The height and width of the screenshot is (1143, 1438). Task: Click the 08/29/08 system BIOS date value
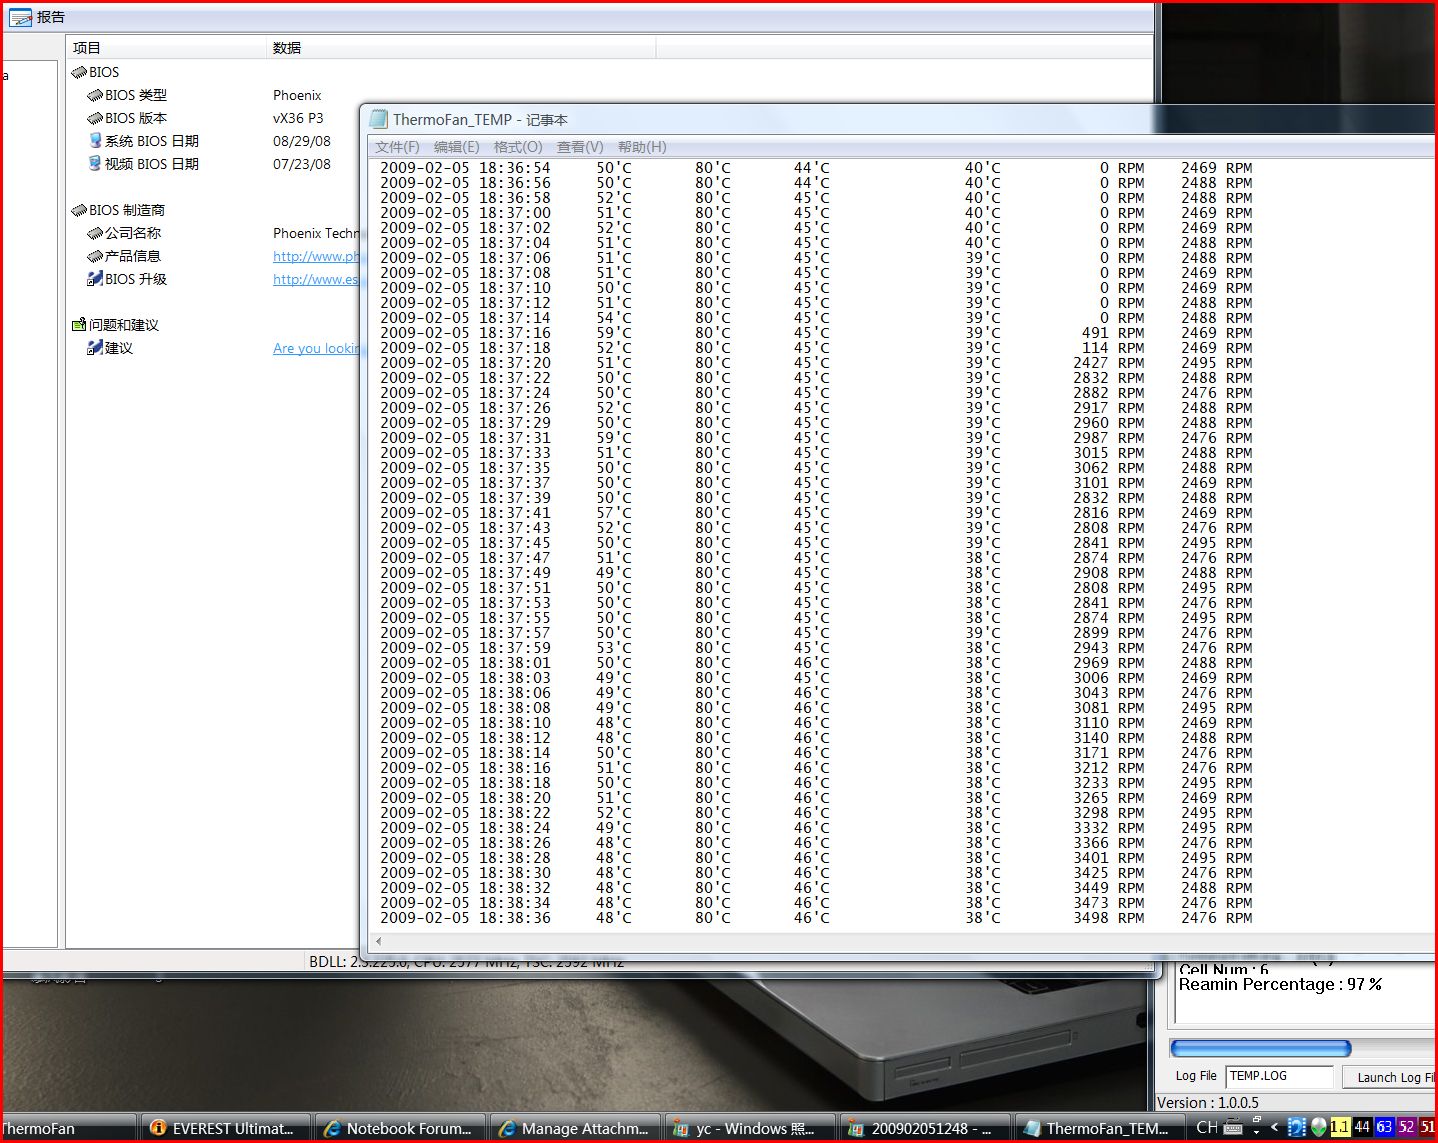302,141
